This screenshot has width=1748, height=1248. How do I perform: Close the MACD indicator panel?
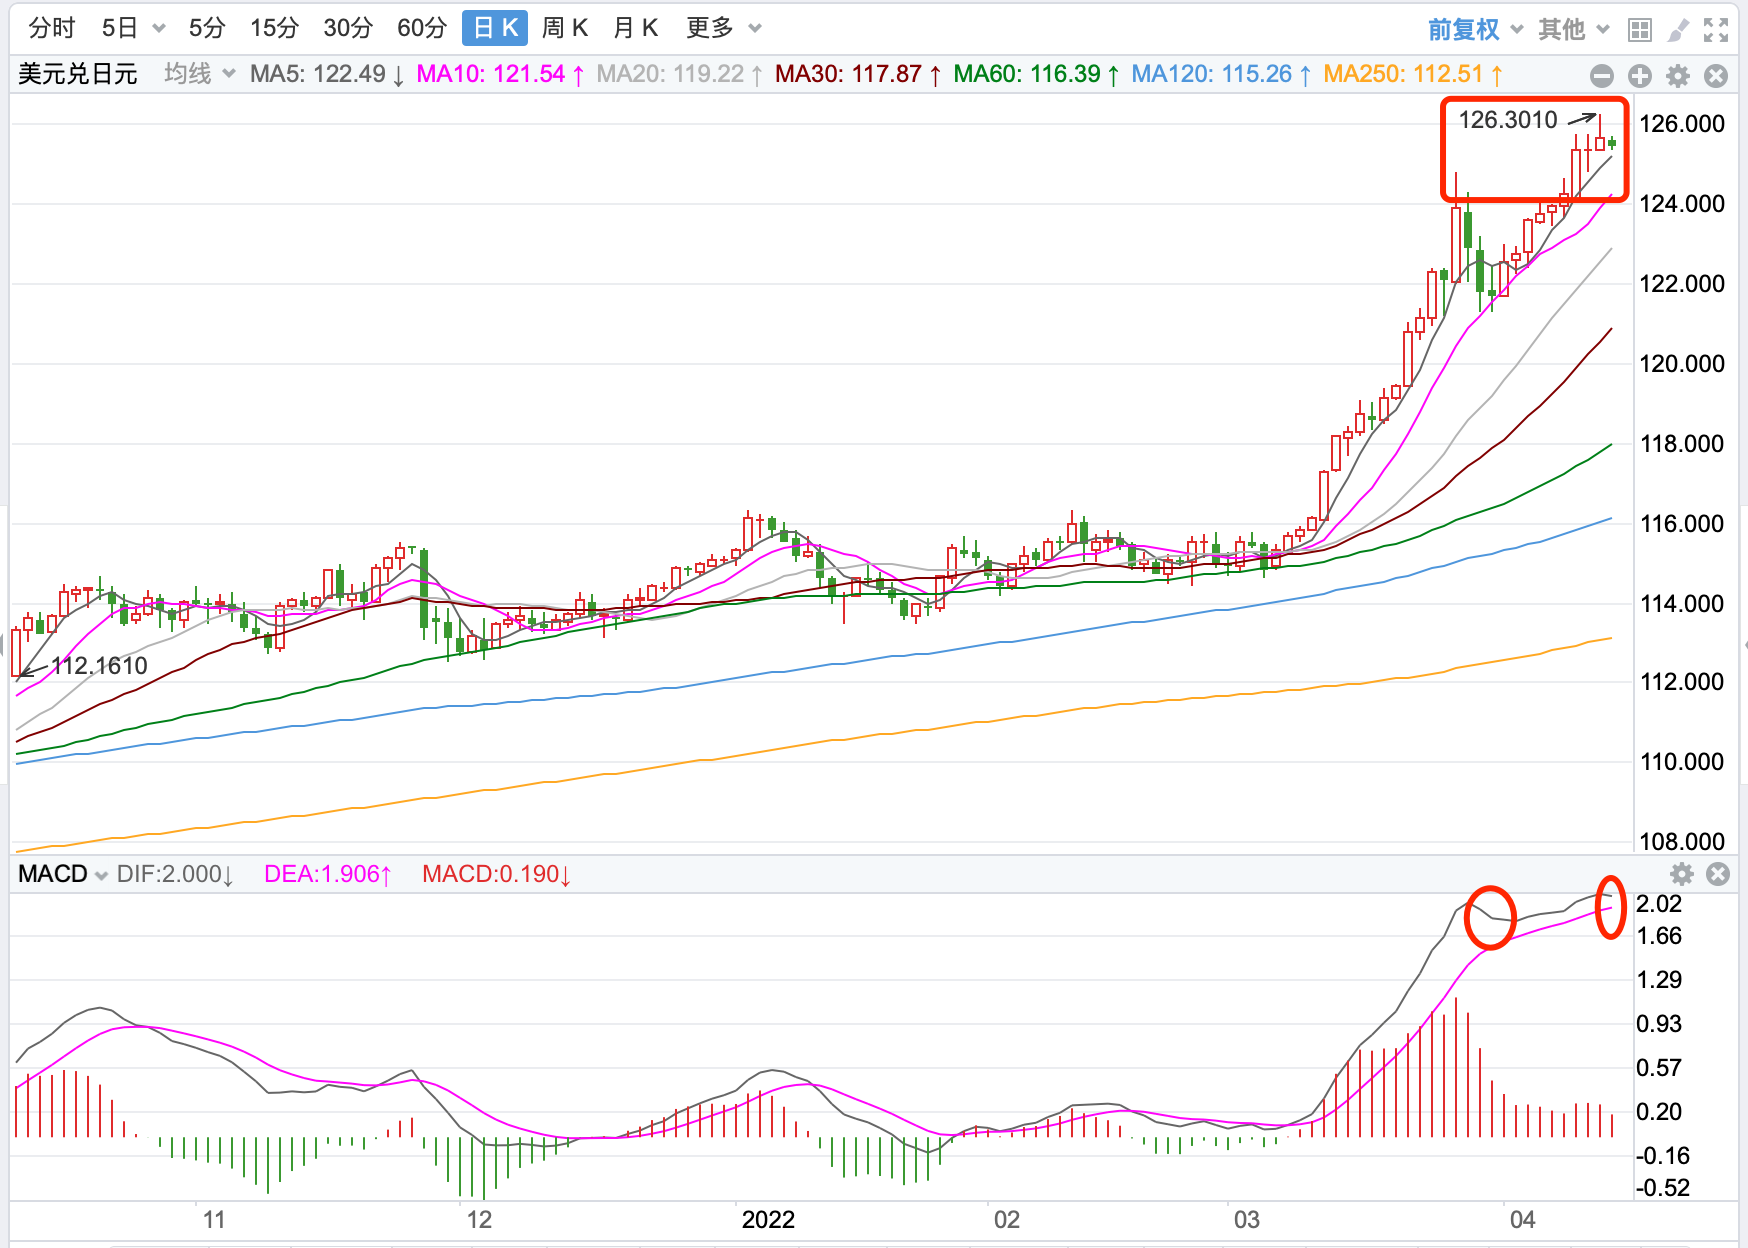click(1718, 875)
